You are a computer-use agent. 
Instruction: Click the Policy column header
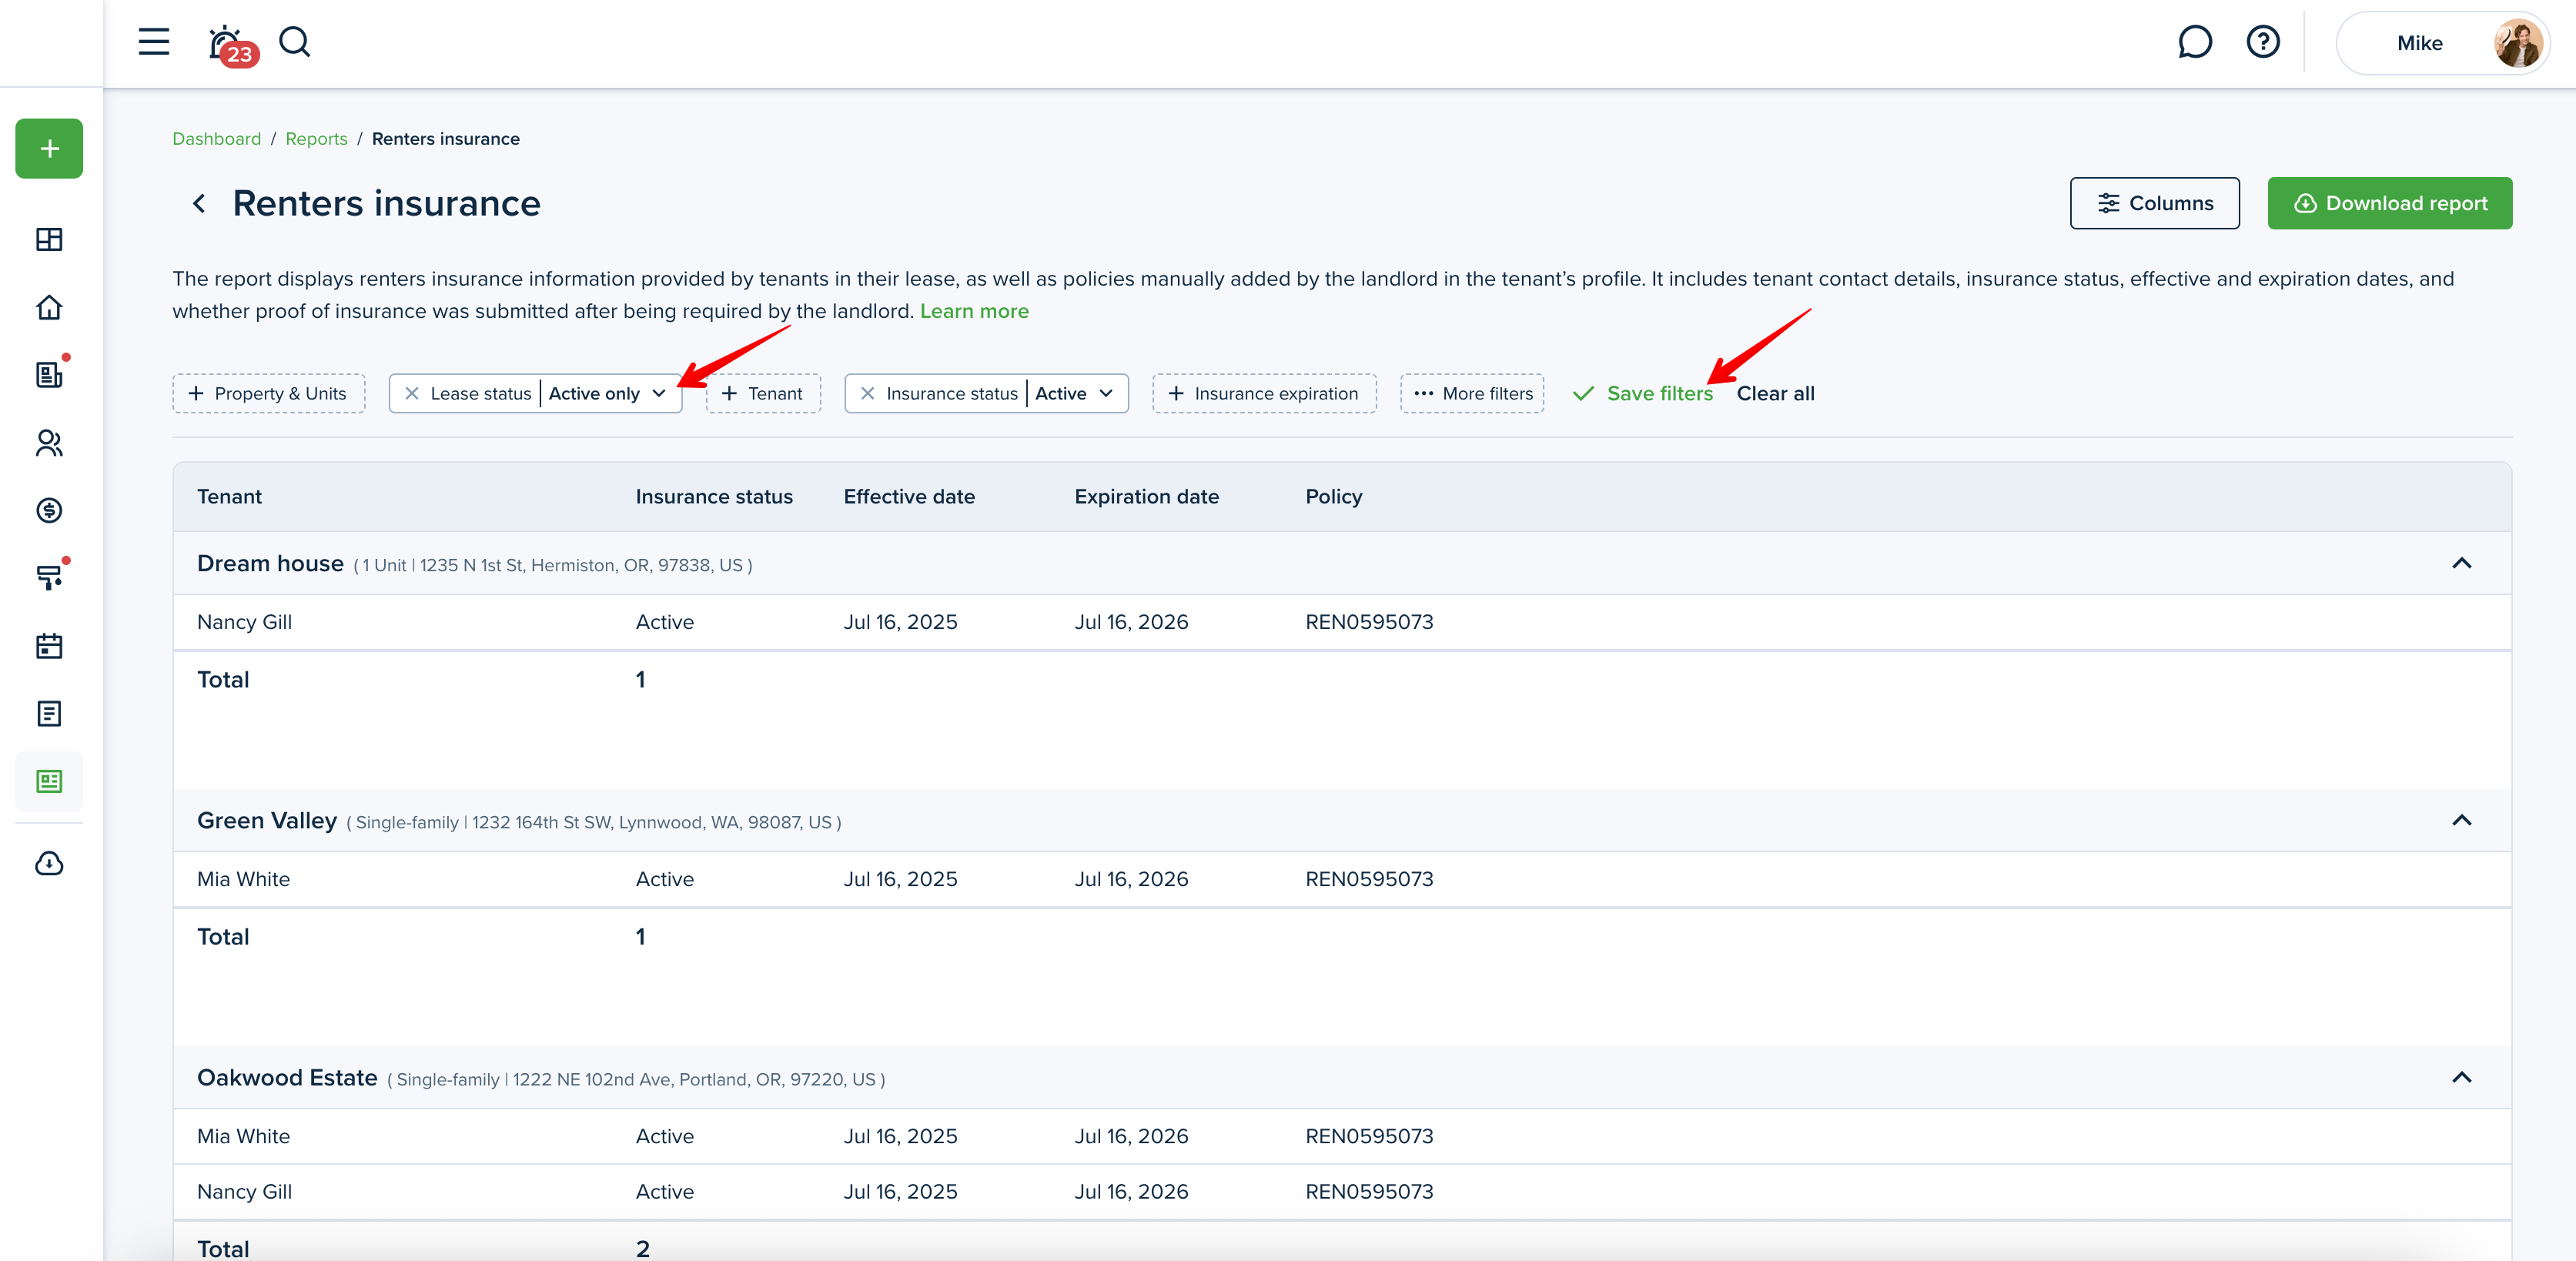pyautogui.click(x=1333, y=497)
